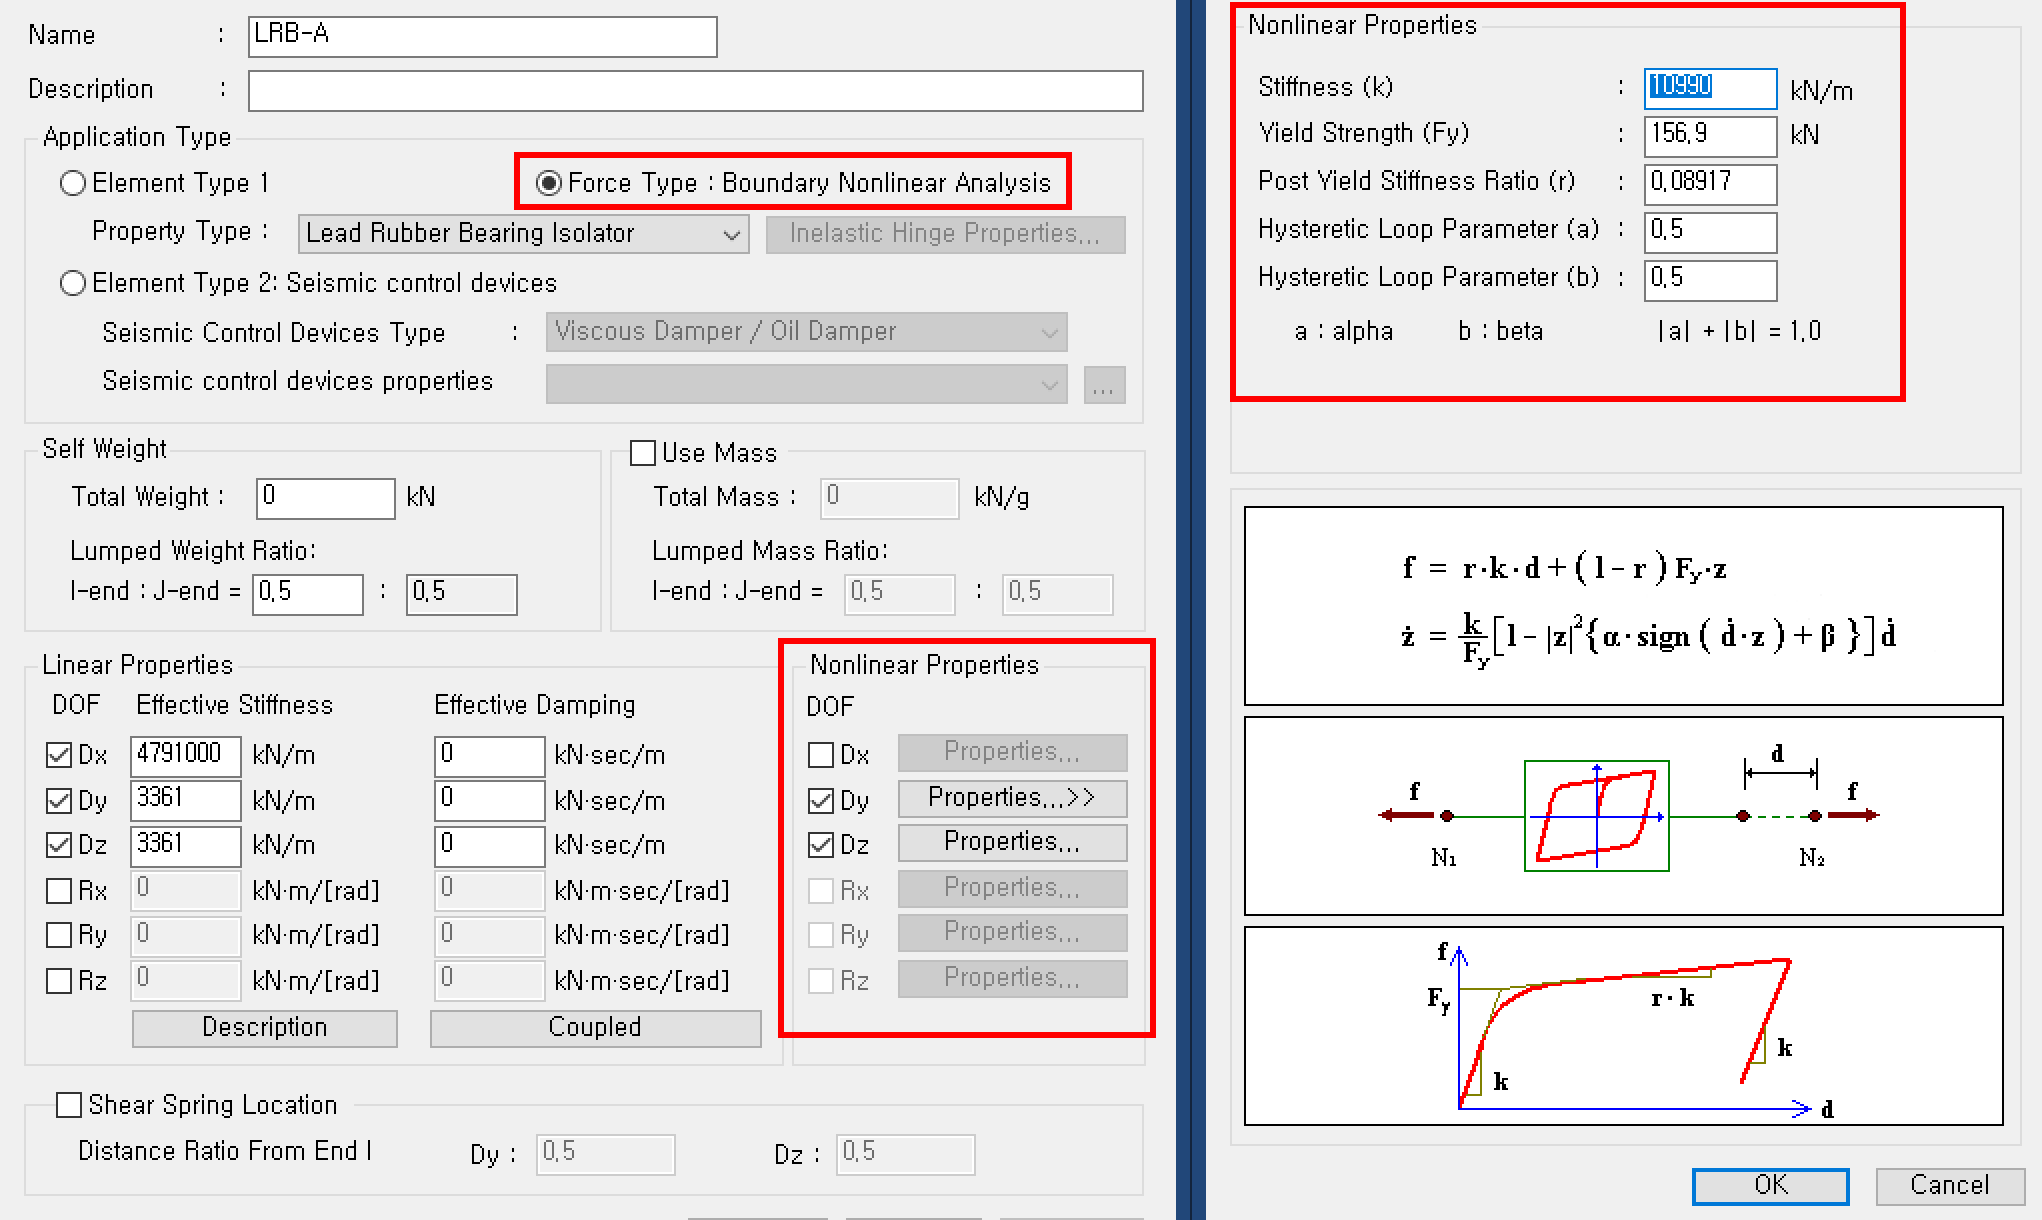This screenshot has height=1220, width=2042.
Task: Open the seismic control devices properties browse button
Action: tap(1103, 384)
